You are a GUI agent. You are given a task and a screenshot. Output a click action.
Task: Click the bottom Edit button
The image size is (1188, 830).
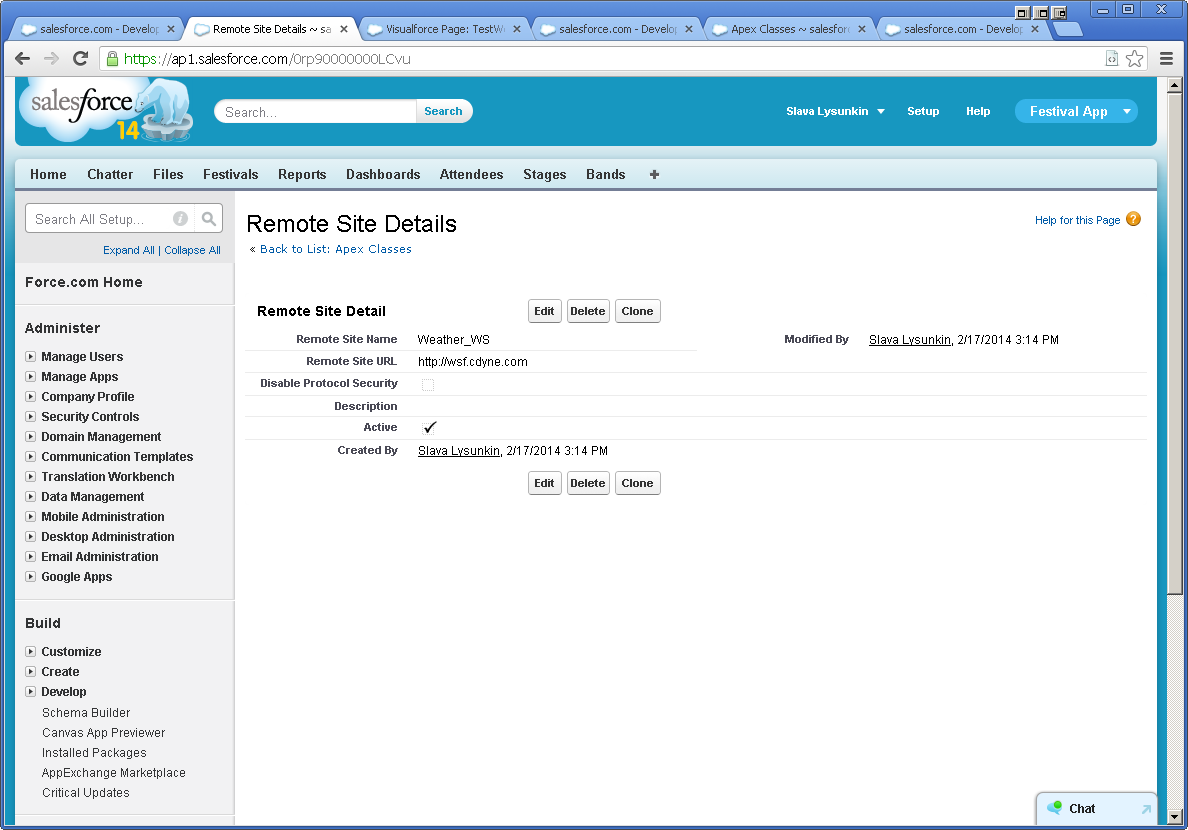[x=544, y=483]
